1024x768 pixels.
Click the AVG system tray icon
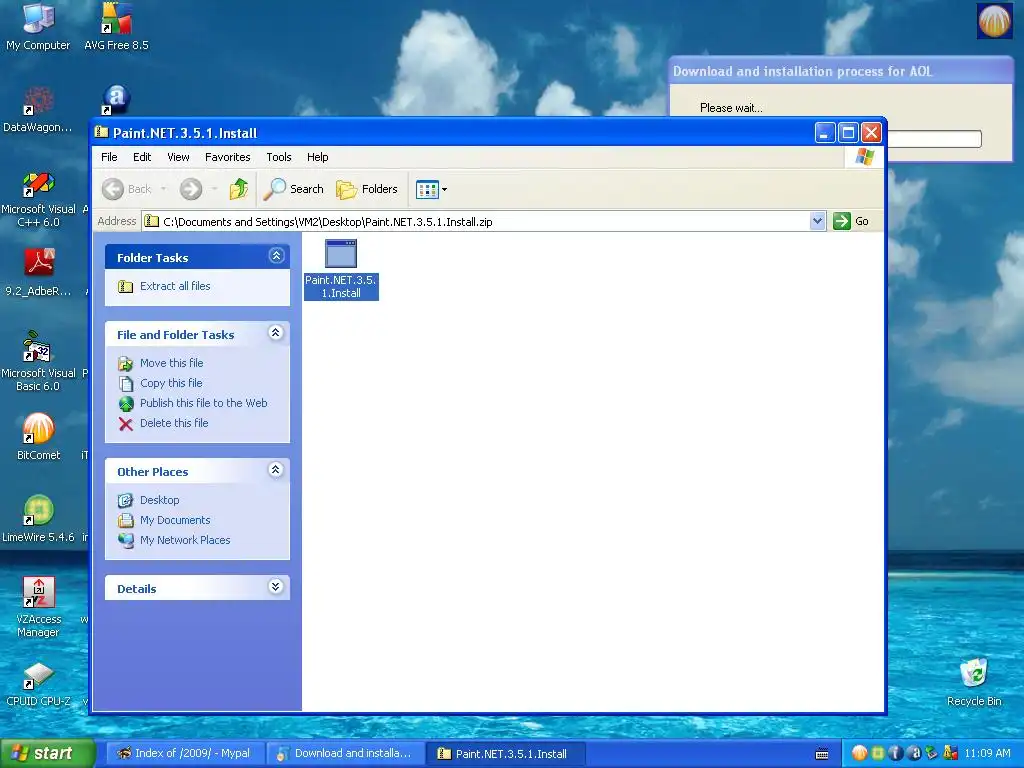tap(950, 754)
